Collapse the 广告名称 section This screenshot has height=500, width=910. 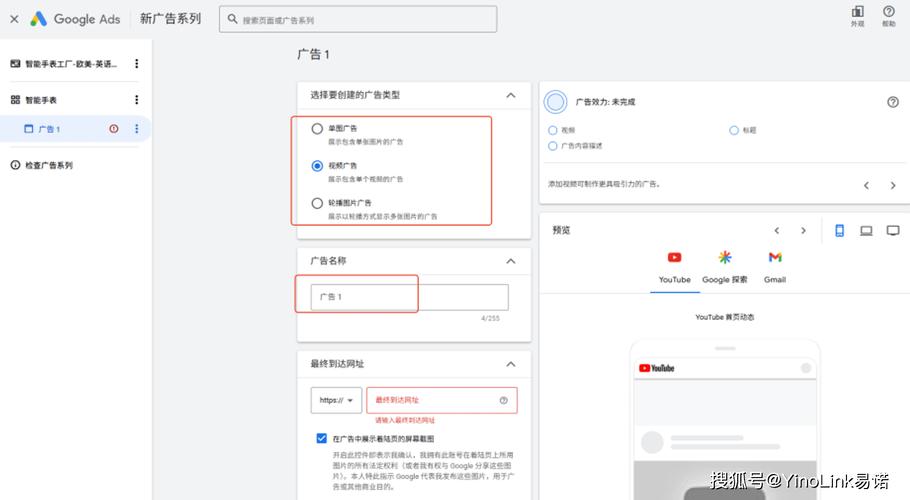coord(511,261)
